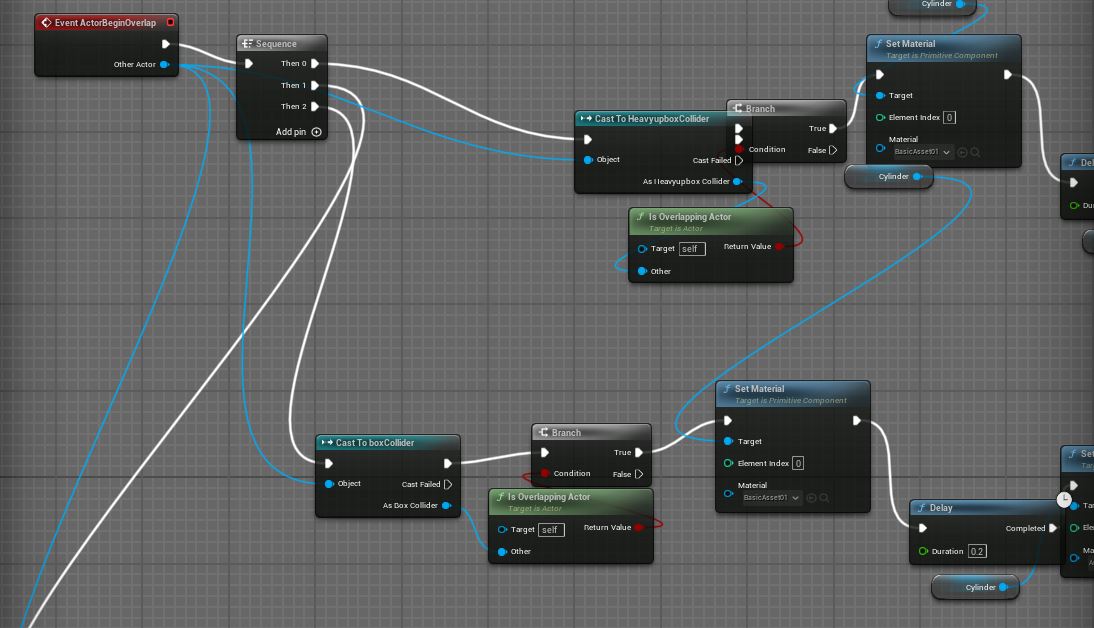Viewport: 1094px width, 628px height.
Task: Select the upper Is Overlapping Actor node title
Action: pos(689,217)
